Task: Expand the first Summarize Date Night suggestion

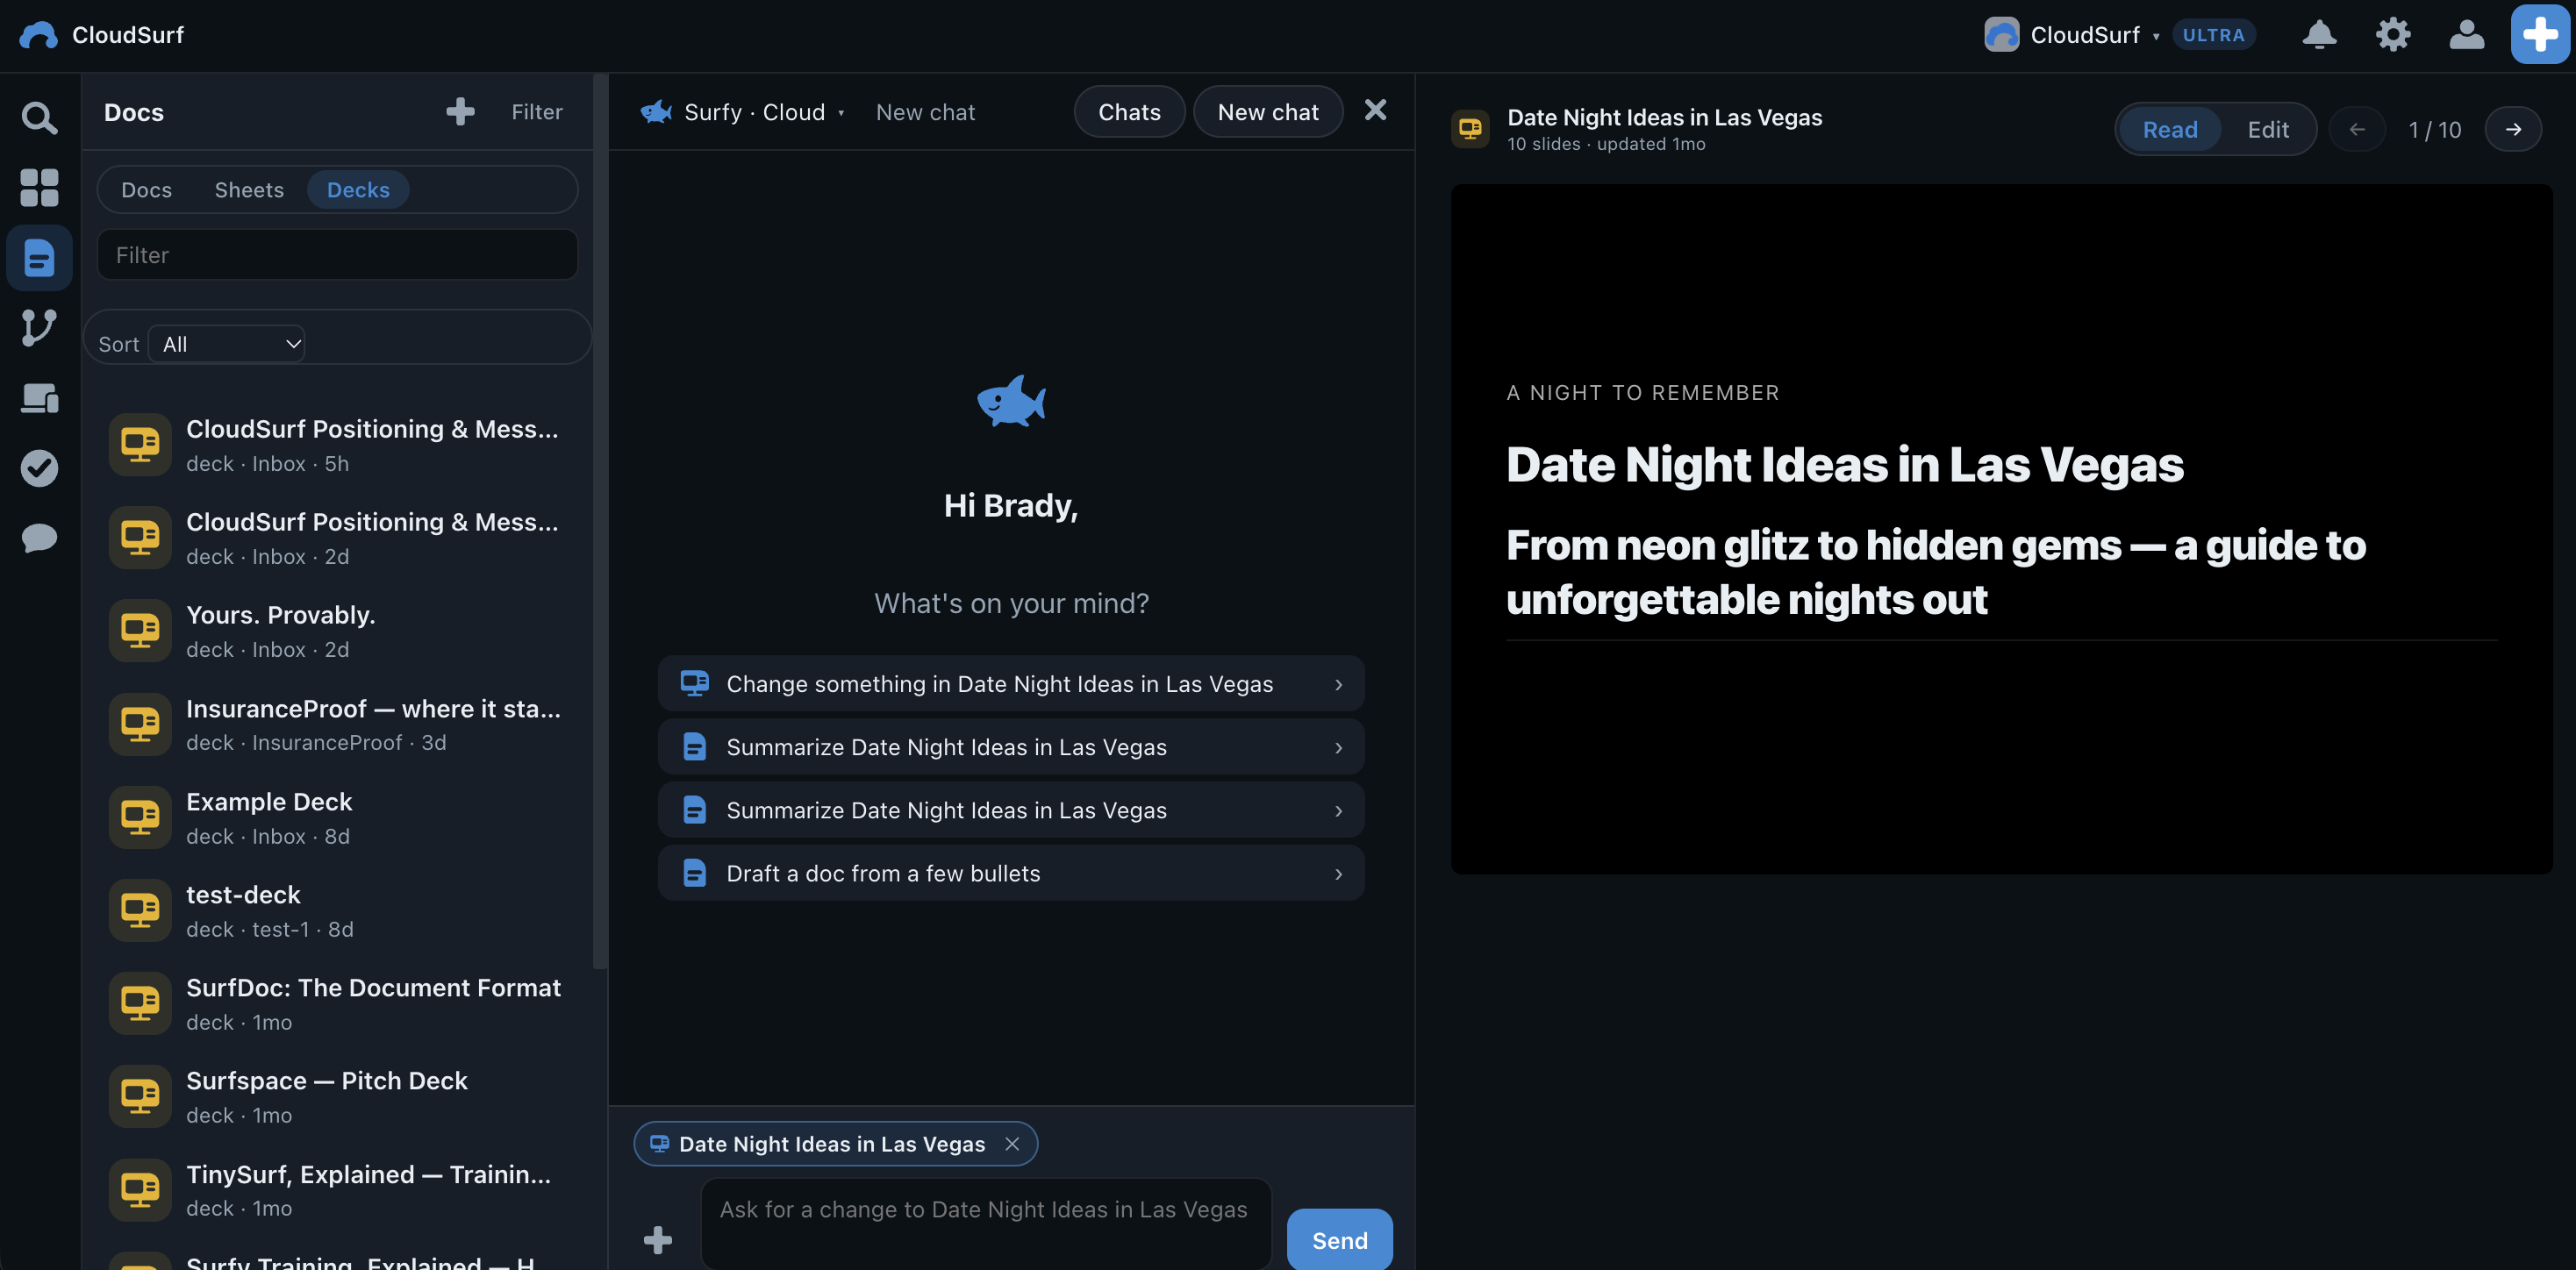Action: [x=1011, y=746]
